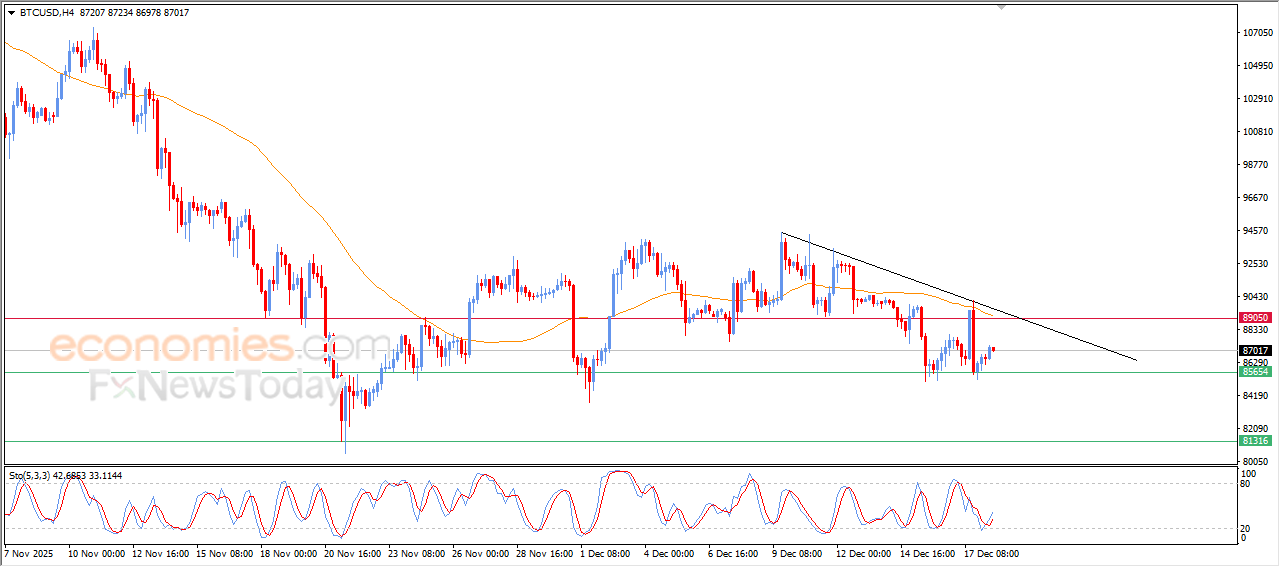Screen dimensions: 1280x567
Task: Click the 17 Dec 08:00 time label
Action: pyautogui.click(x=991, y=553)
